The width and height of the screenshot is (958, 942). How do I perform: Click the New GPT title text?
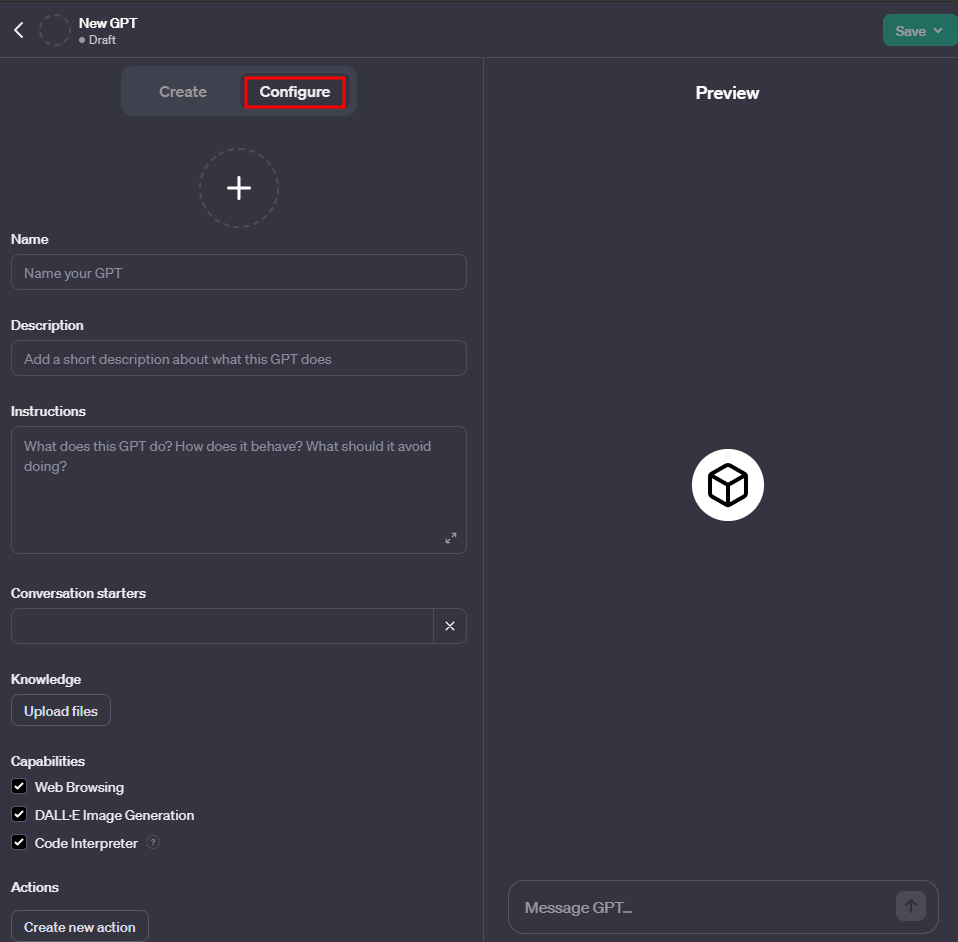[x=108, y=23]
